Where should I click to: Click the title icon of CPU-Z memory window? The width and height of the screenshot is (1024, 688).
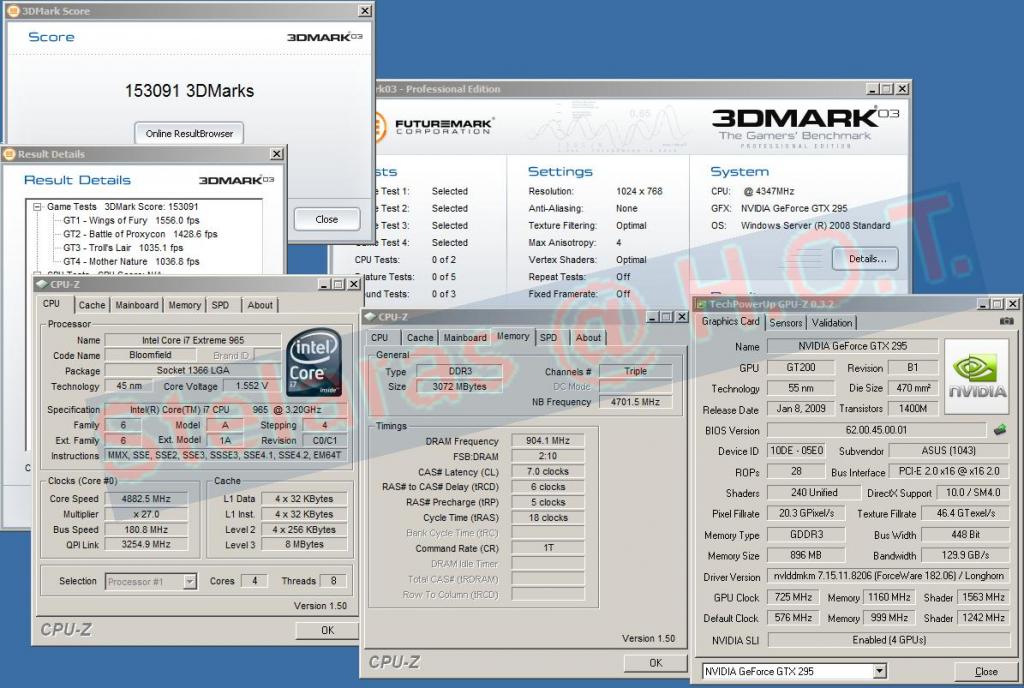pyautogui.click(x=370, y=317)
